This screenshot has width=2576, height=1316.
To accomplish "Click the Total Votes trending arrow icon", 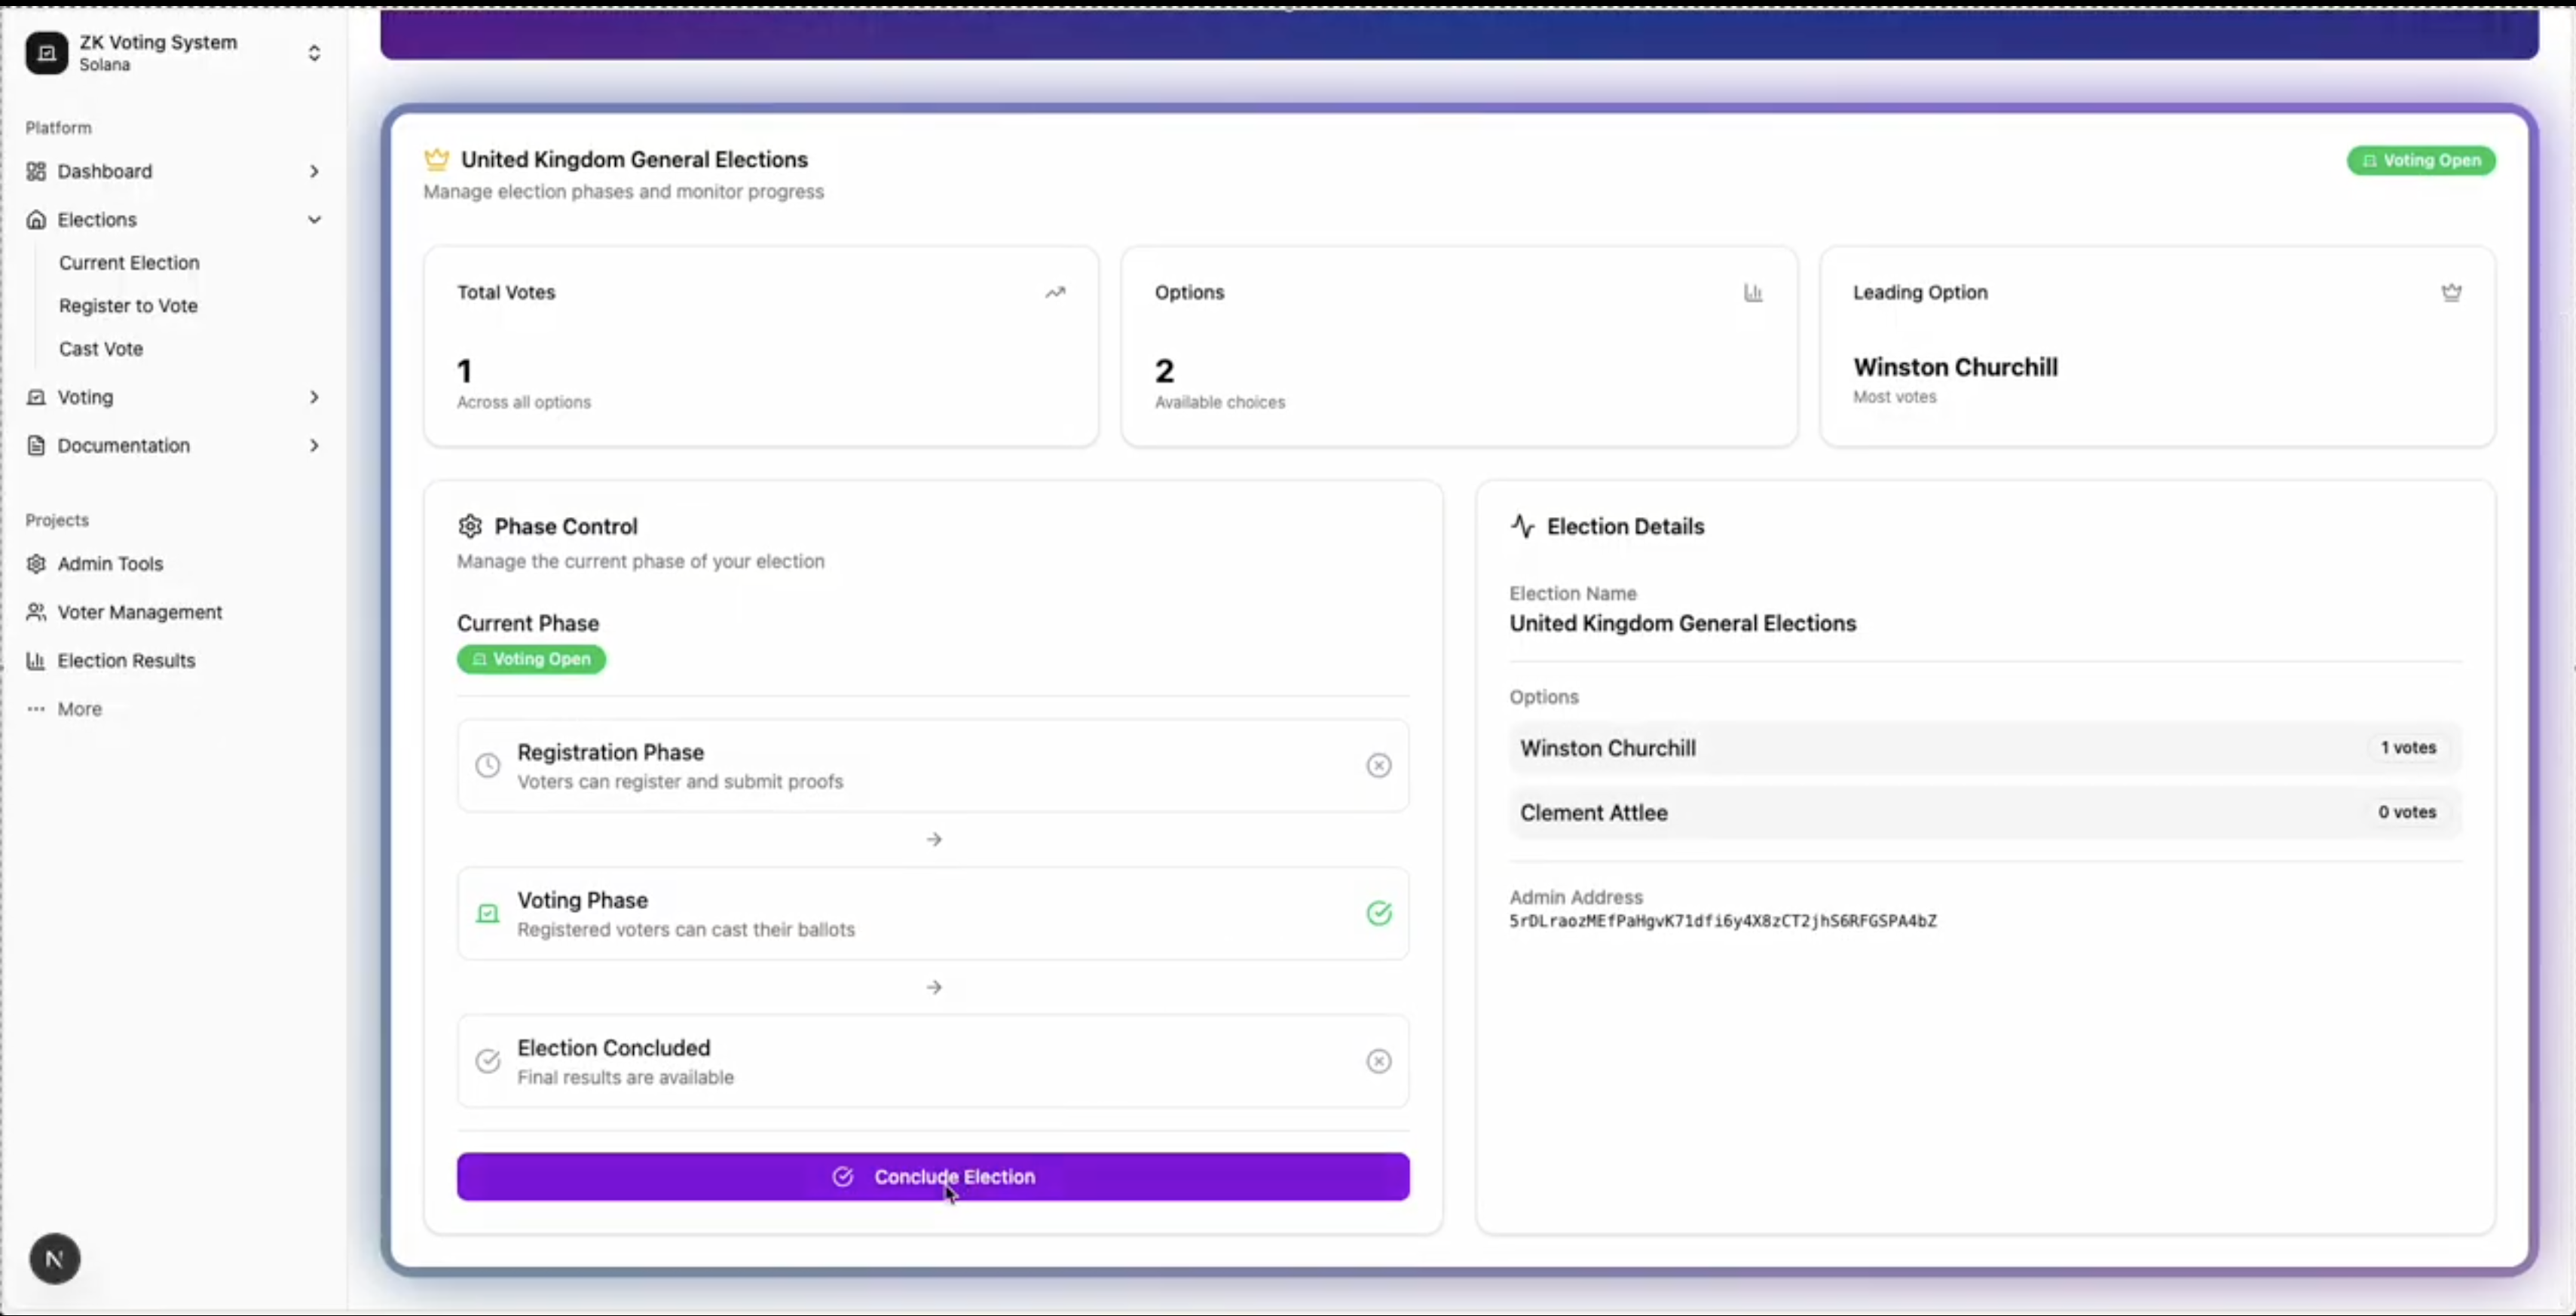I will pos(1055,293).
